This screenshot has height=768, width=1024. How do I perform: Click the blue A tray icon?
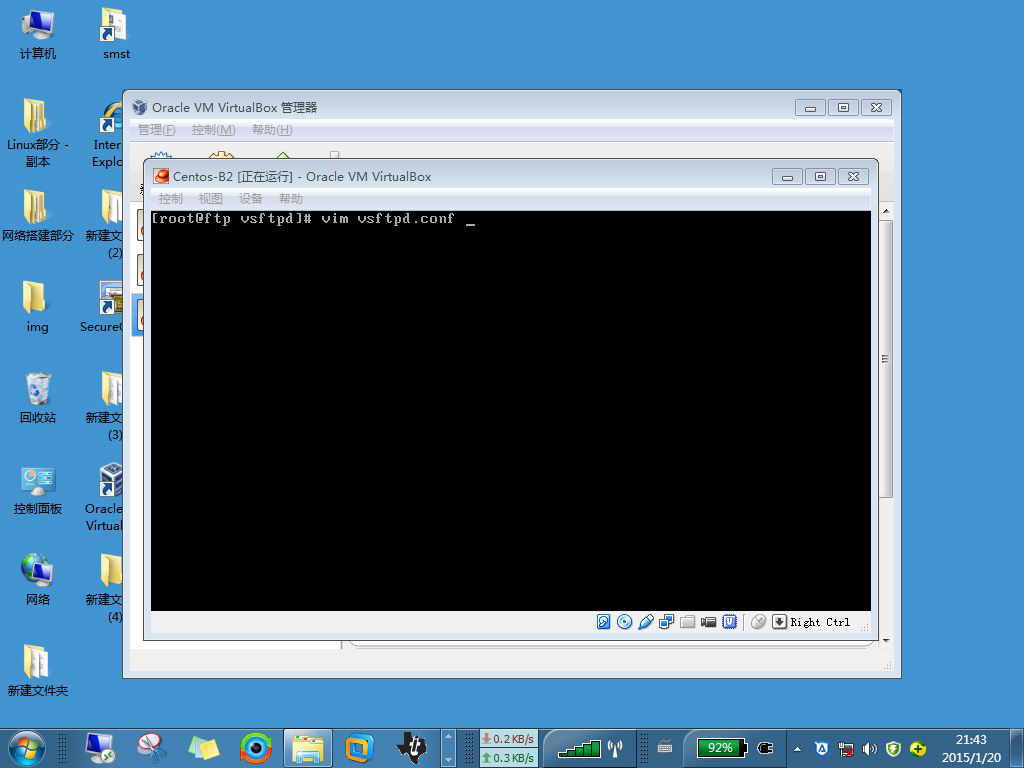(x=822, y=749)
